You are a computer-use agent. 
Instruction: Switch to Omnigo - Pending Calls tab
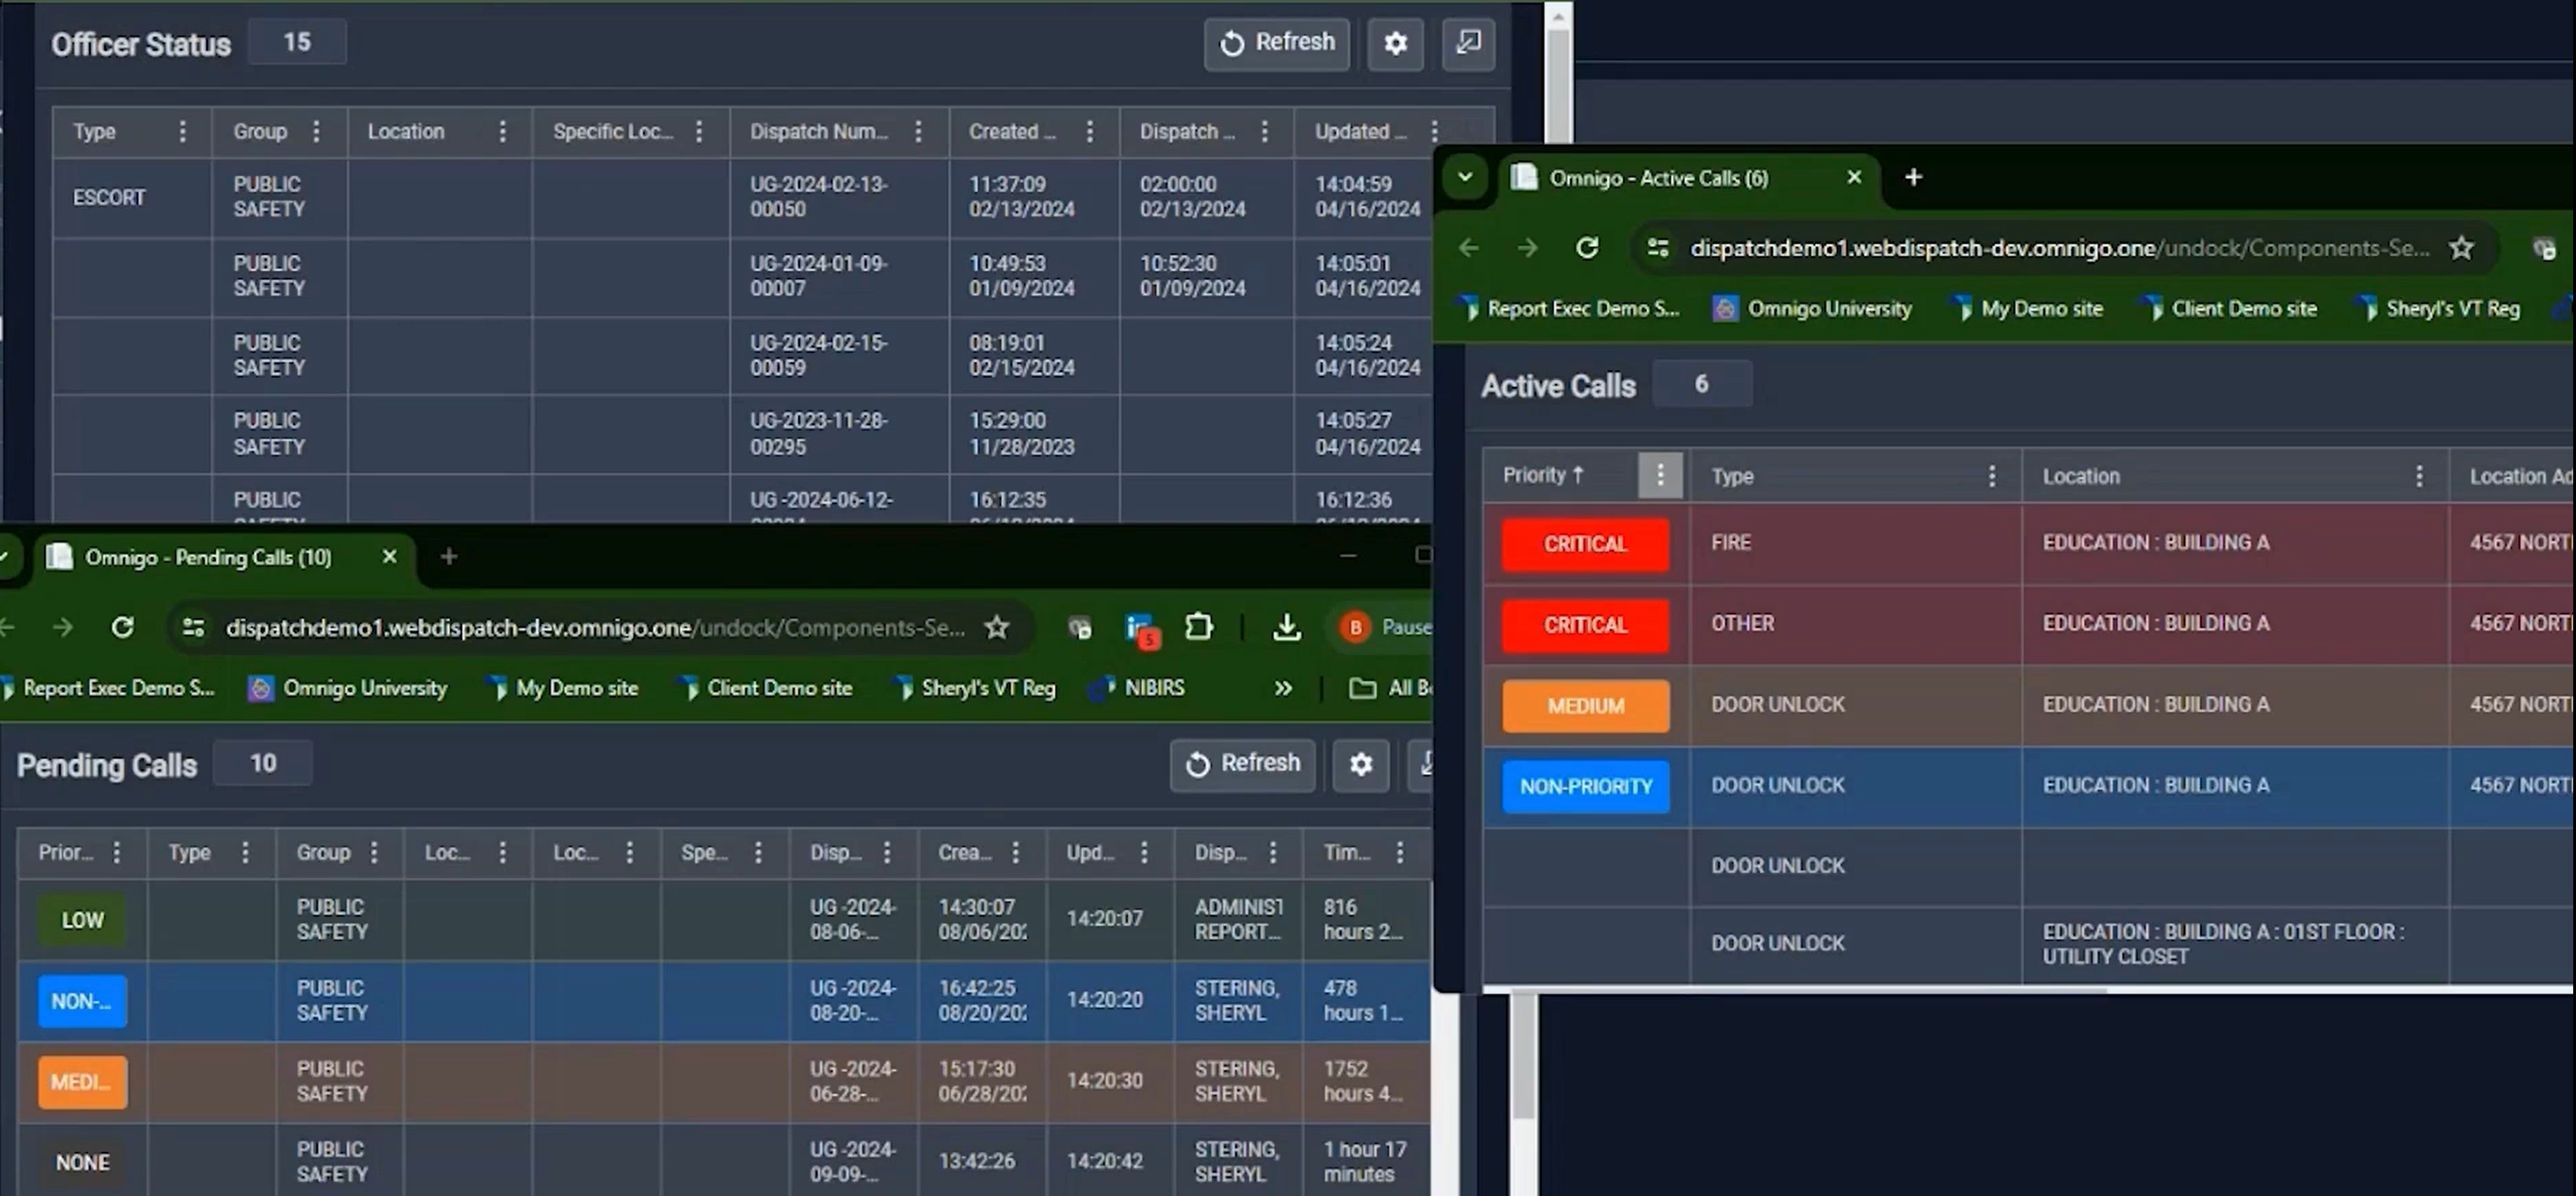(x=207, y=557)
